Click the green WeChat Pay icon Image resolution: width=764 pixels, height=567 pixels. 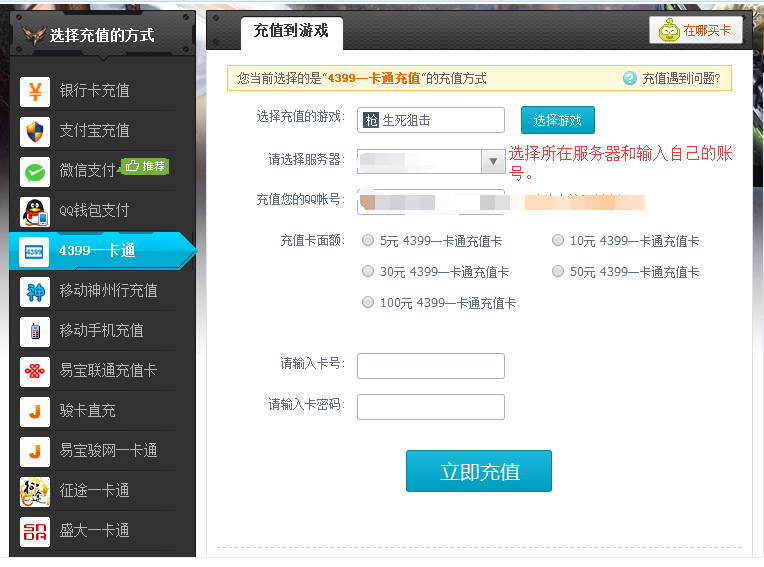click(35, 171)
